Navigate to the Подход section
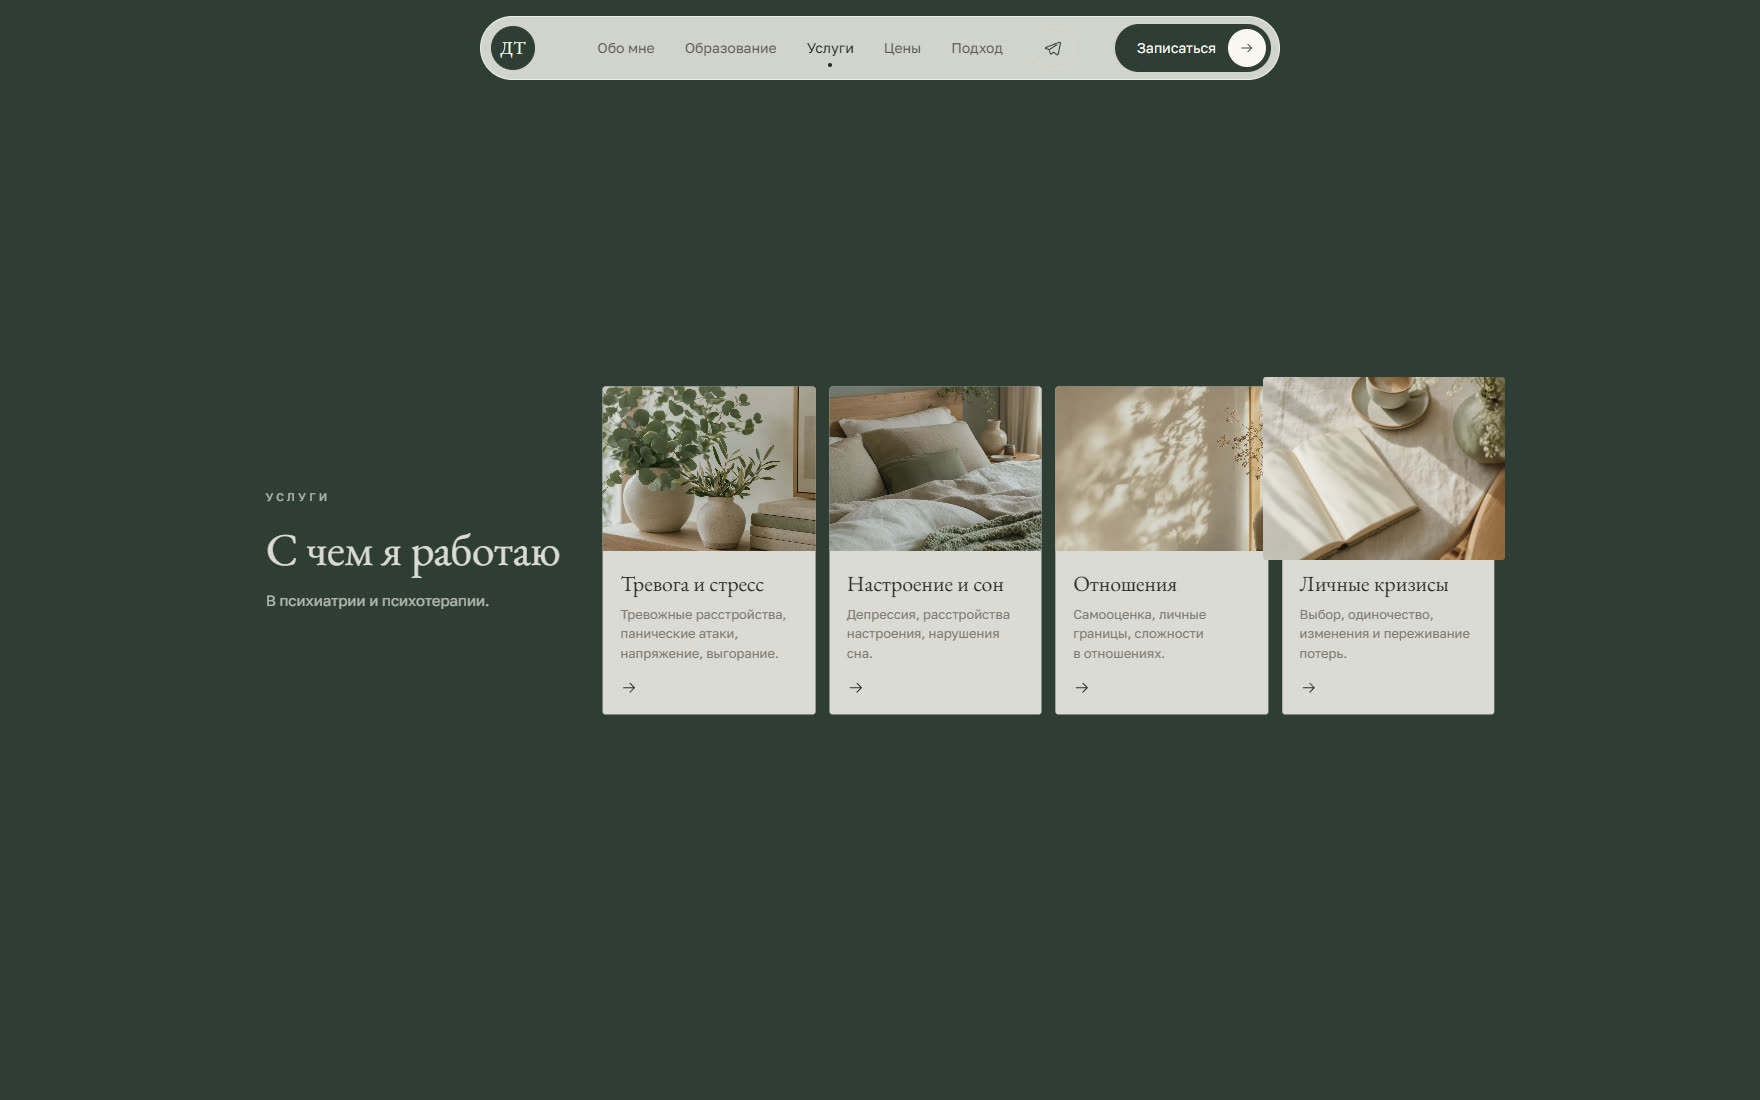Viewport: 1760px width, 1100px height. [x=977, y=48]
